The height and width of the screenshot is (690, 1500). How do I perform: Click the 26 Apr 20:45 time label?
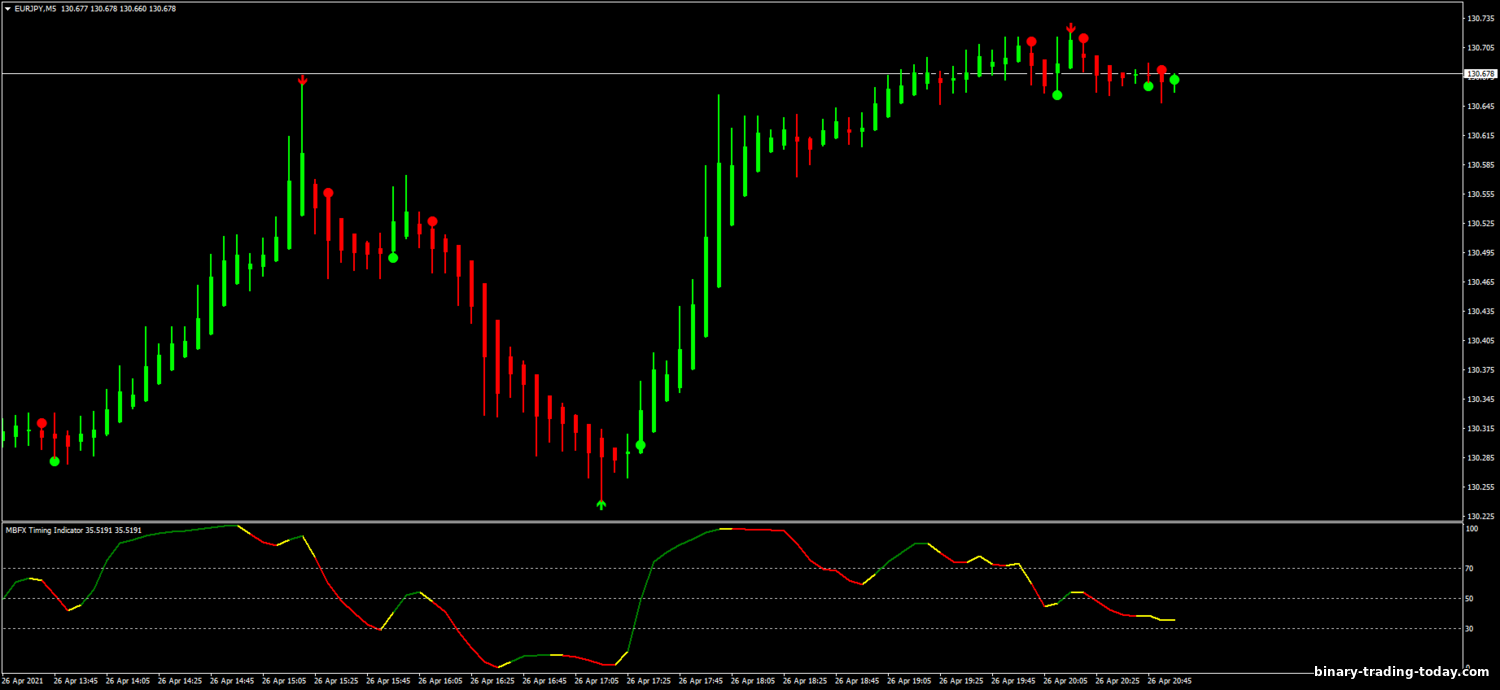click(x=1168, y=680)
